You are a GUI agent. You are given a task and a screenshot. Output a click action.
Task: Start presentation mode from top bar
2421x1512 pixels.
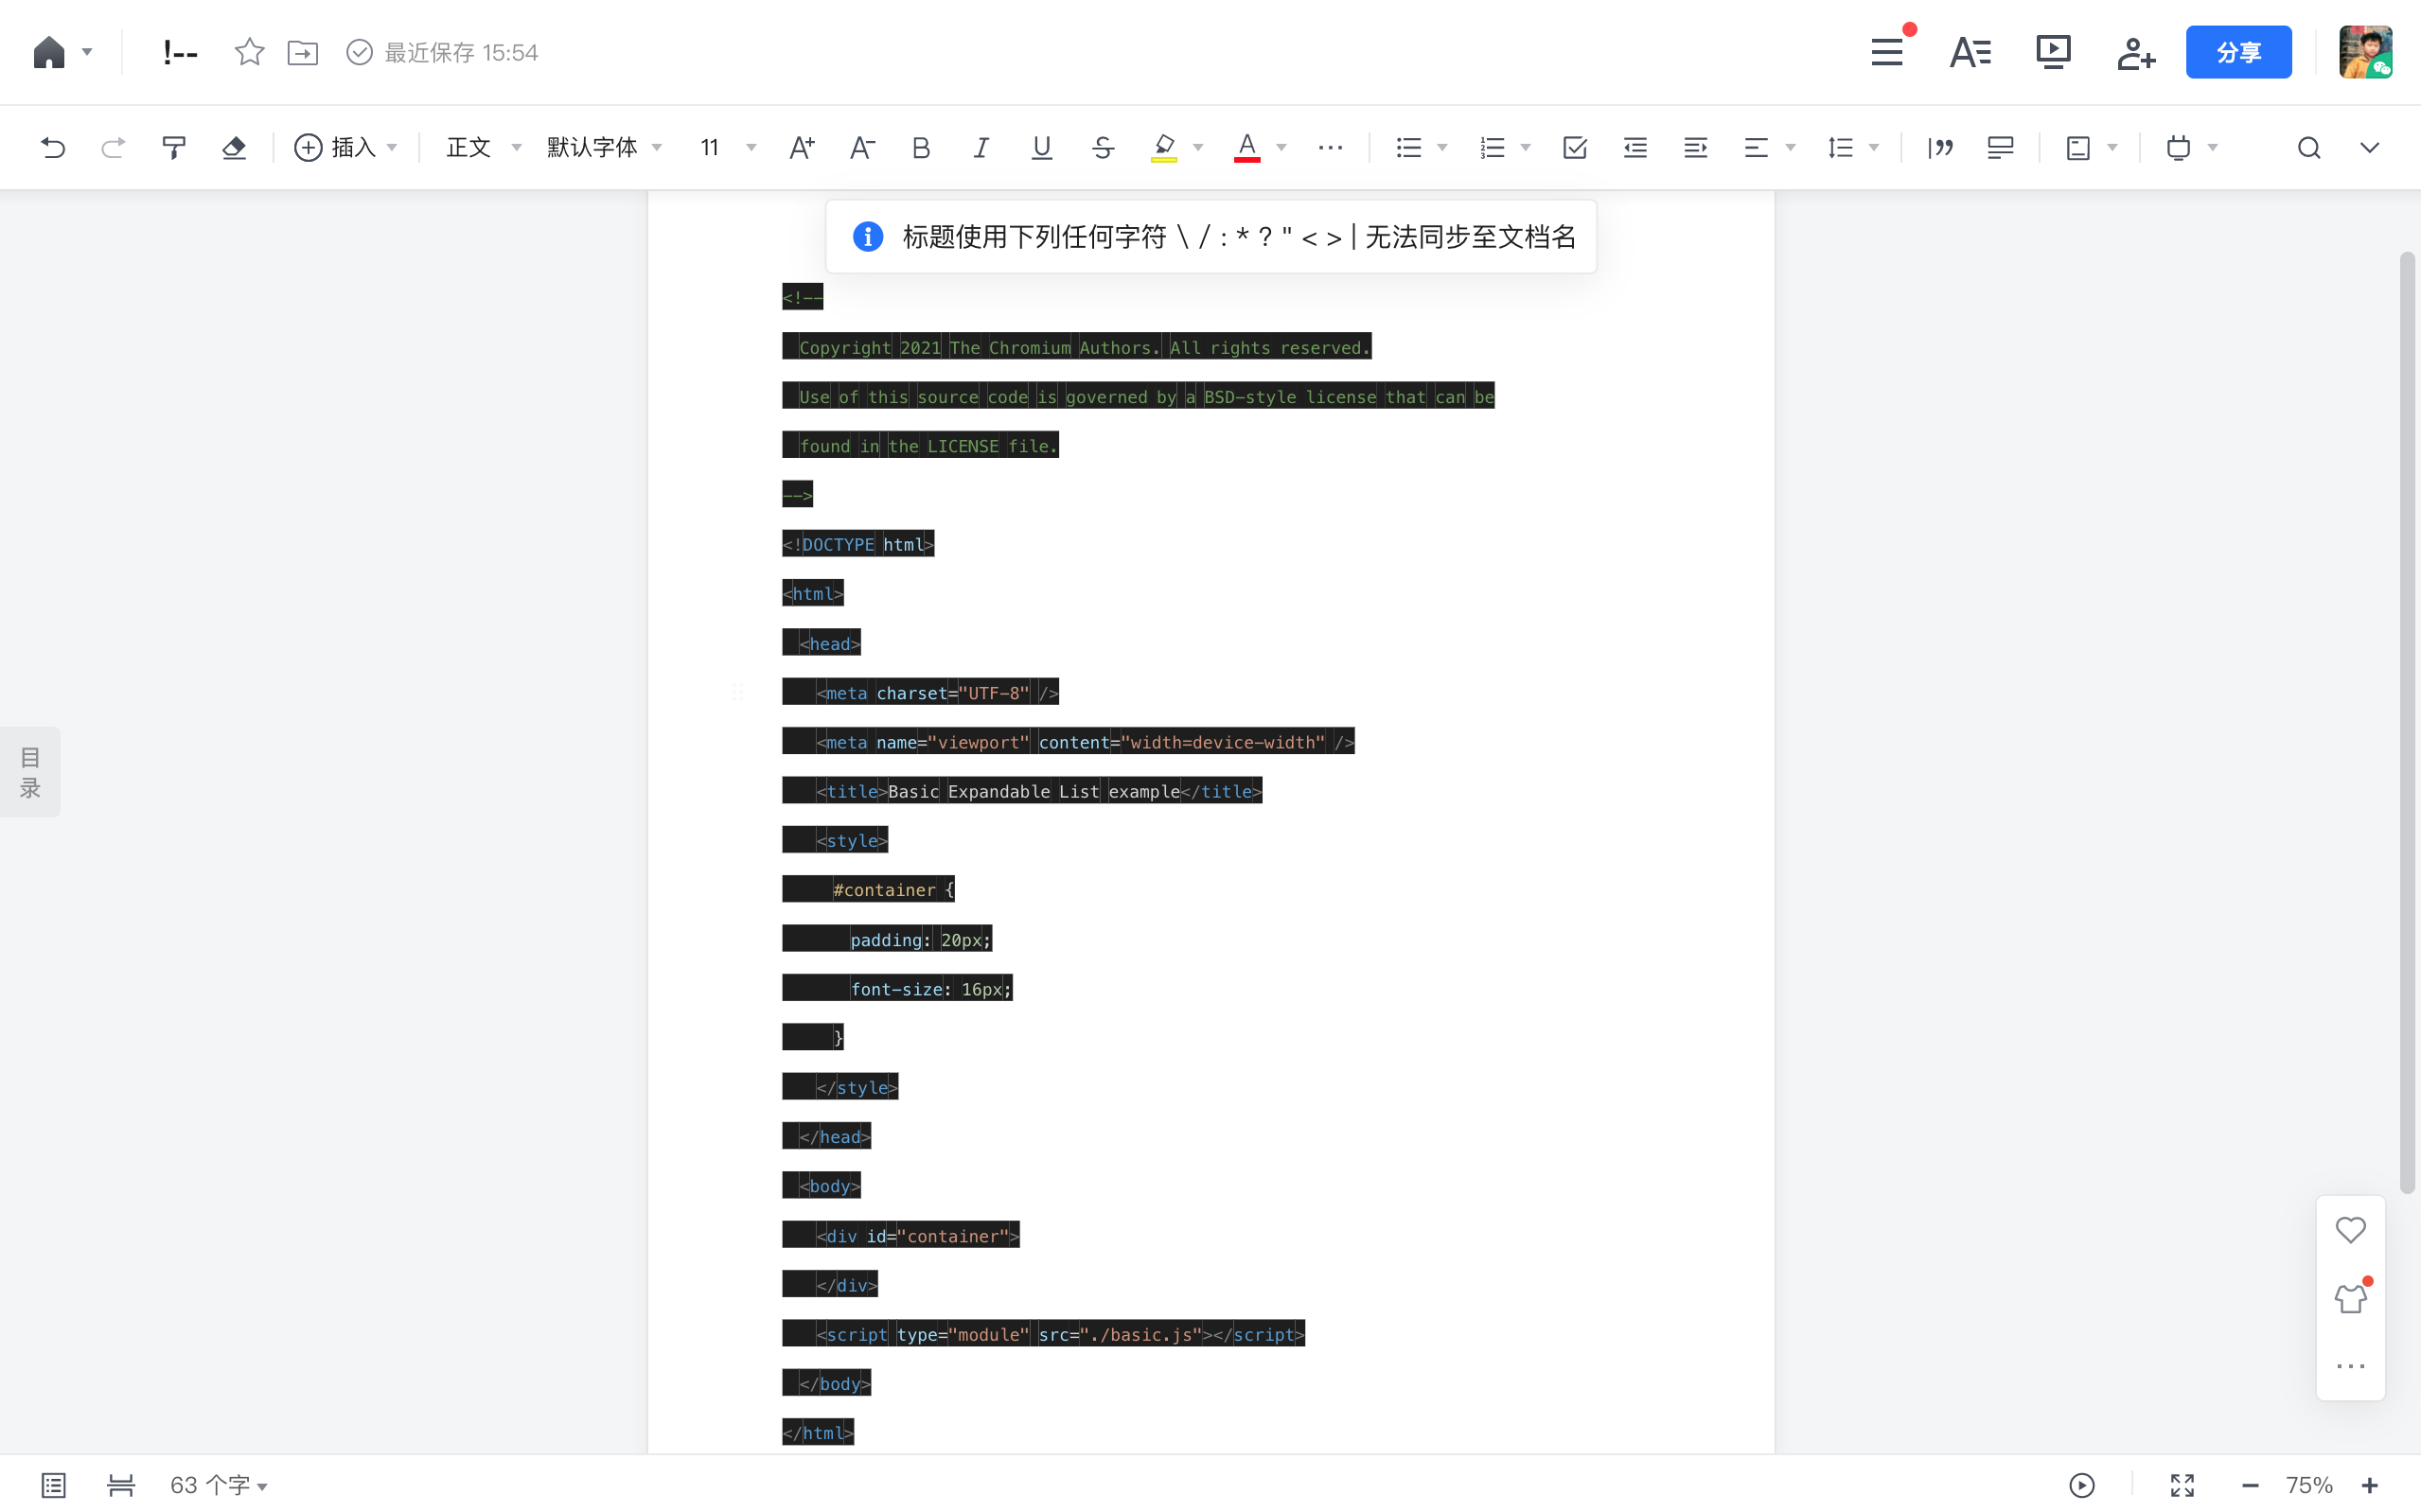pos(2053,52)
